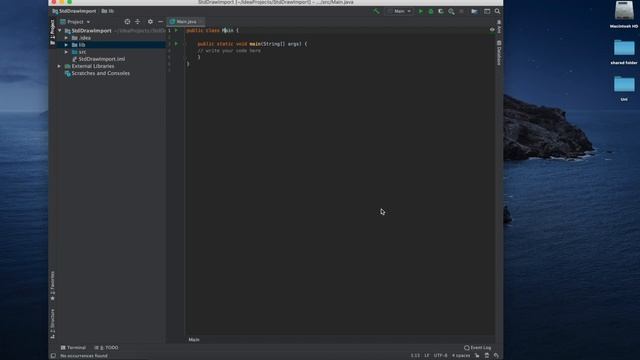Start debugging with the green bug icon
640x360 pixels.
click(x=431, y=11)
